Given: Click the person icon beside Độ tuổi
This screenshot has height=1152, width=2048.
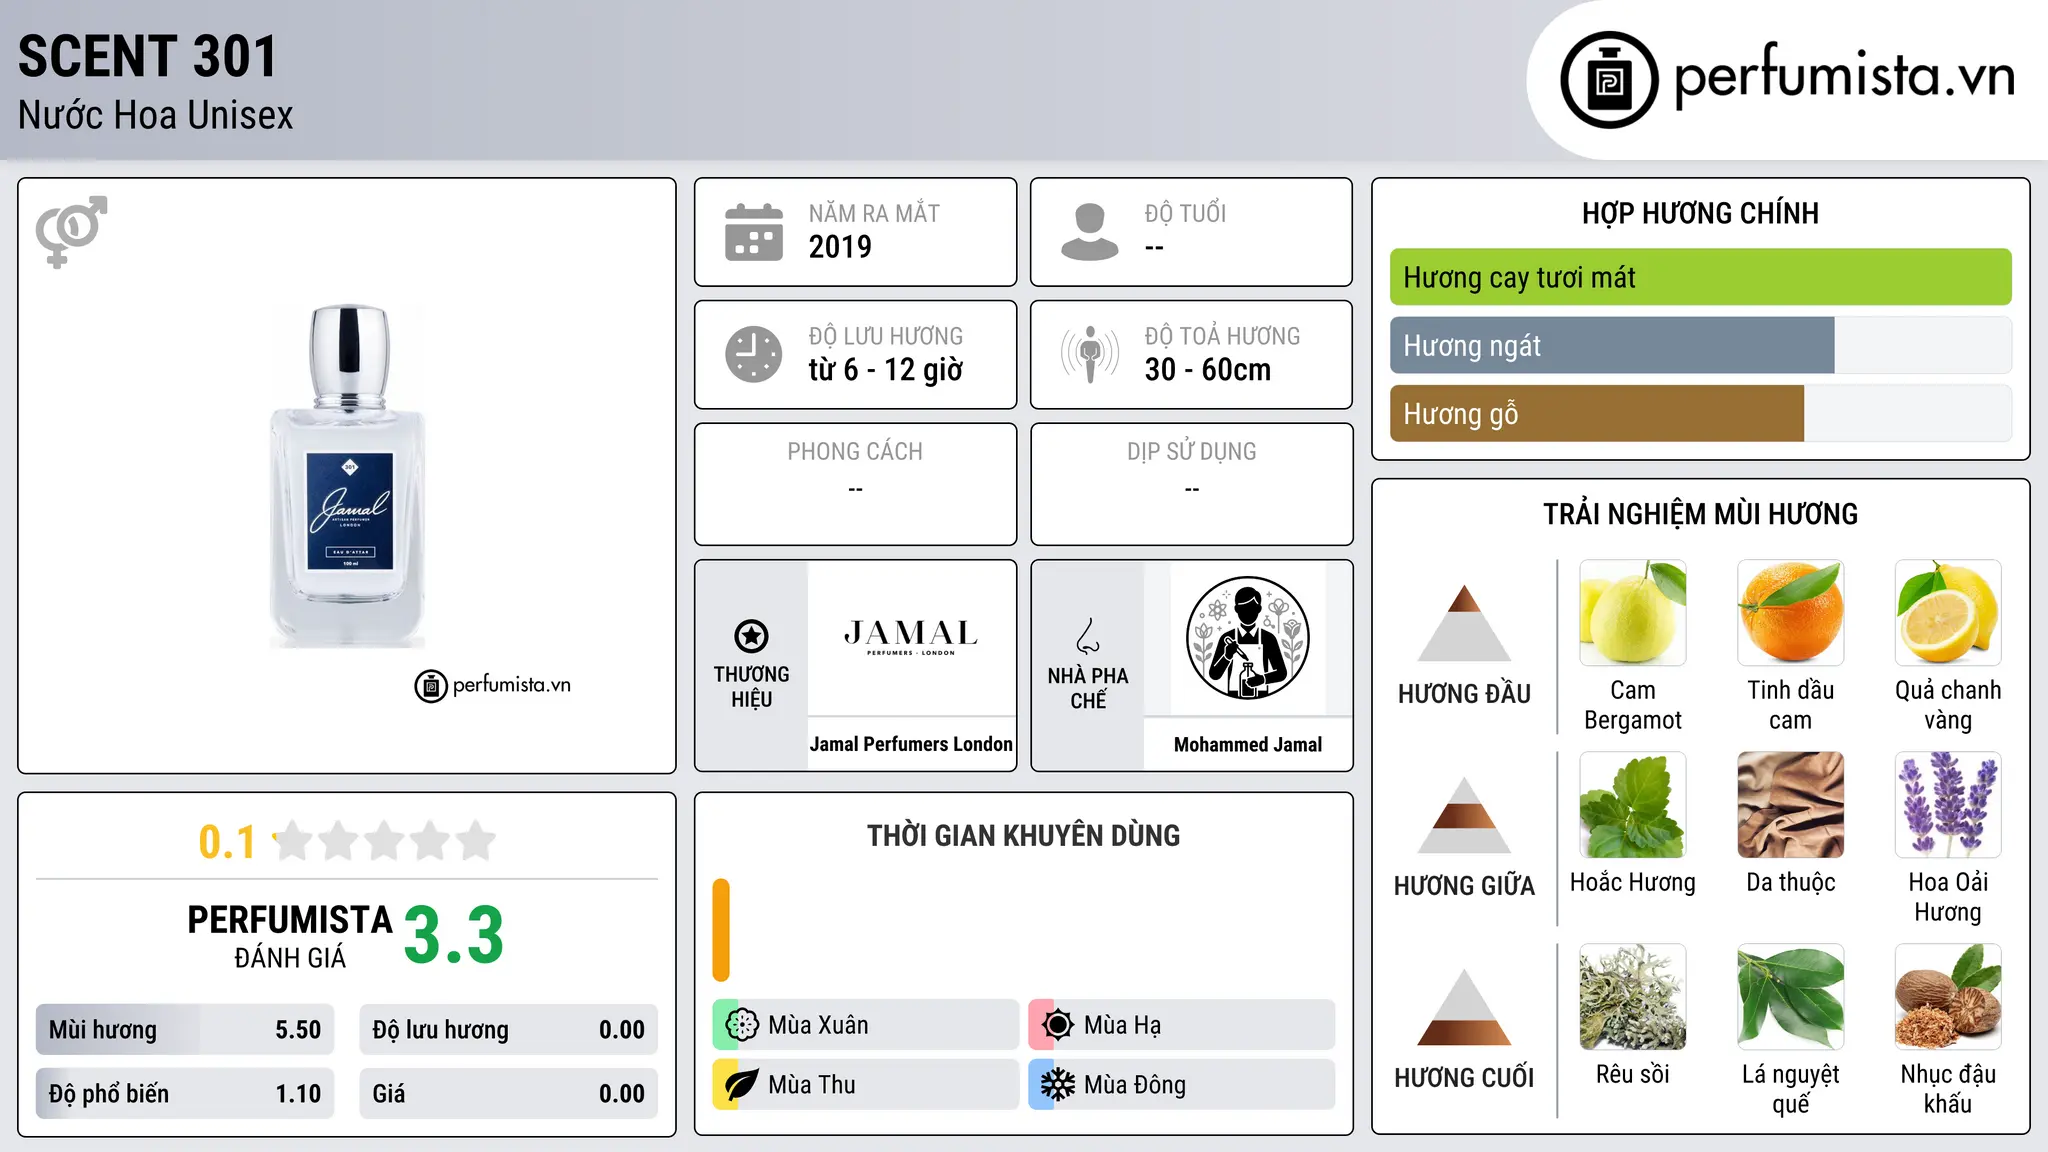Looking at the screenshot, I should [1090, 232].
